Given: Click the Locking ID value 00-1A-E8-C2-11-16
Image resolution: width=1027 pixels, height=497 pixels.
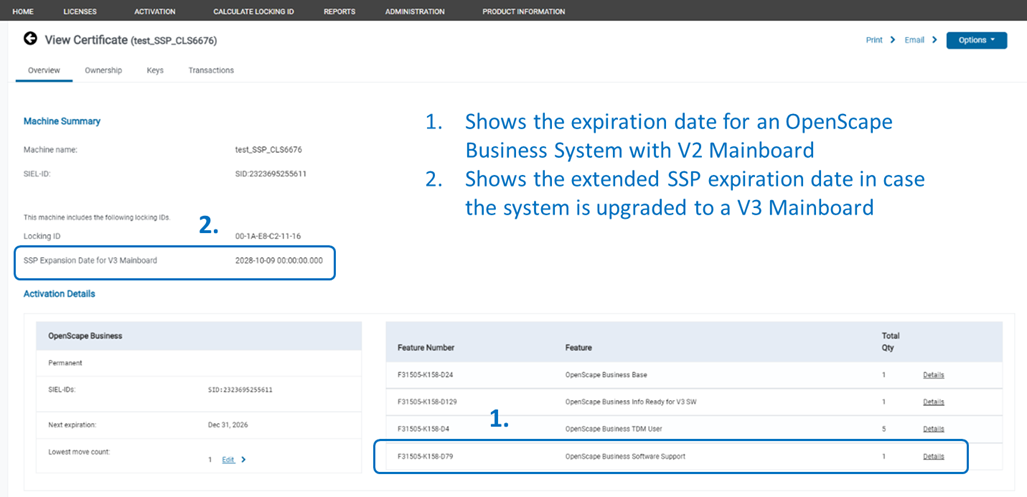Looking at the screenshot, I should 268,236.
